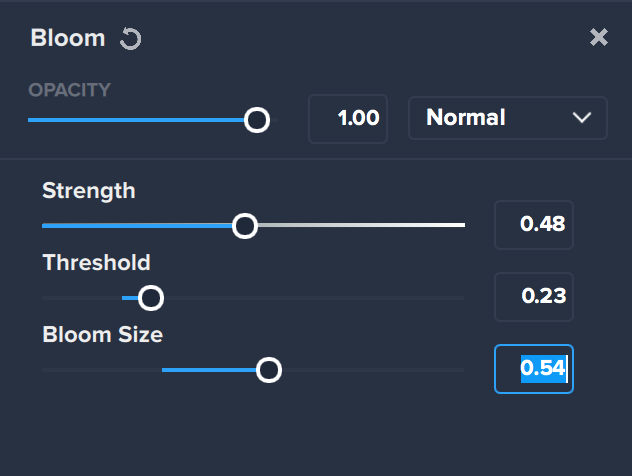Click the Opacity slider handle
Image resolution: width=632 pixels, height=476 pixels.
pyautogui.click(x=257, y=120)
